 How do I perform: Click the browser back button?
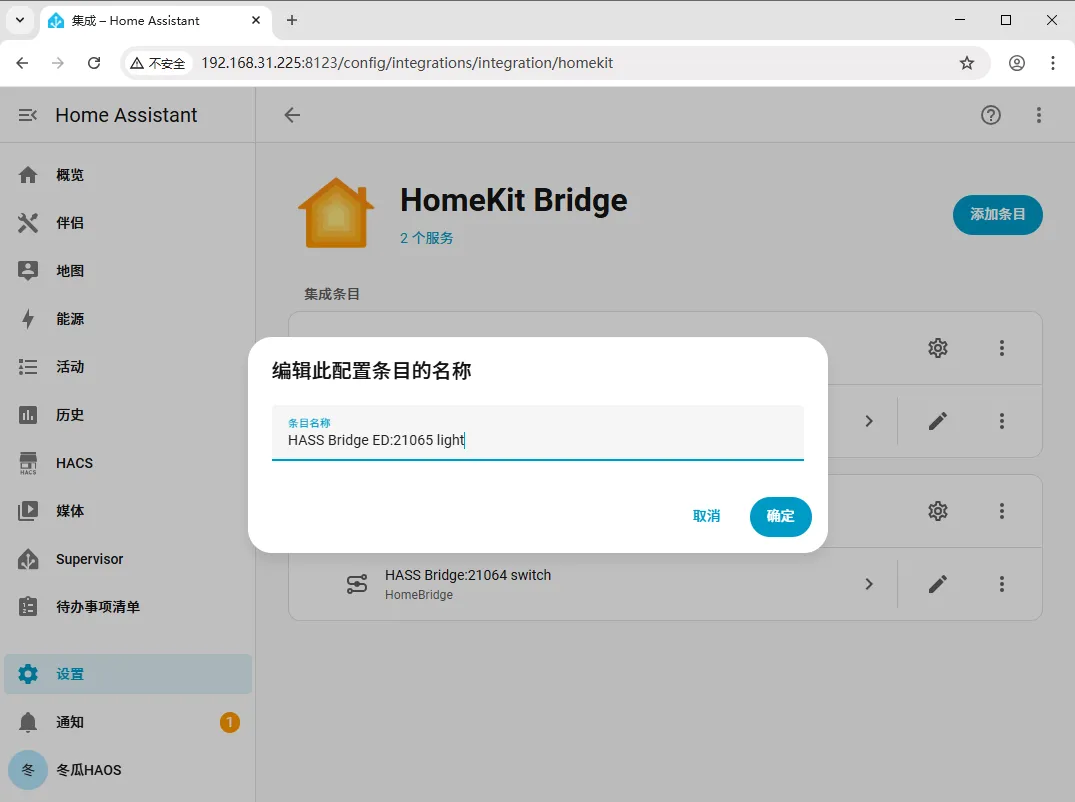[x=22, y=63]
